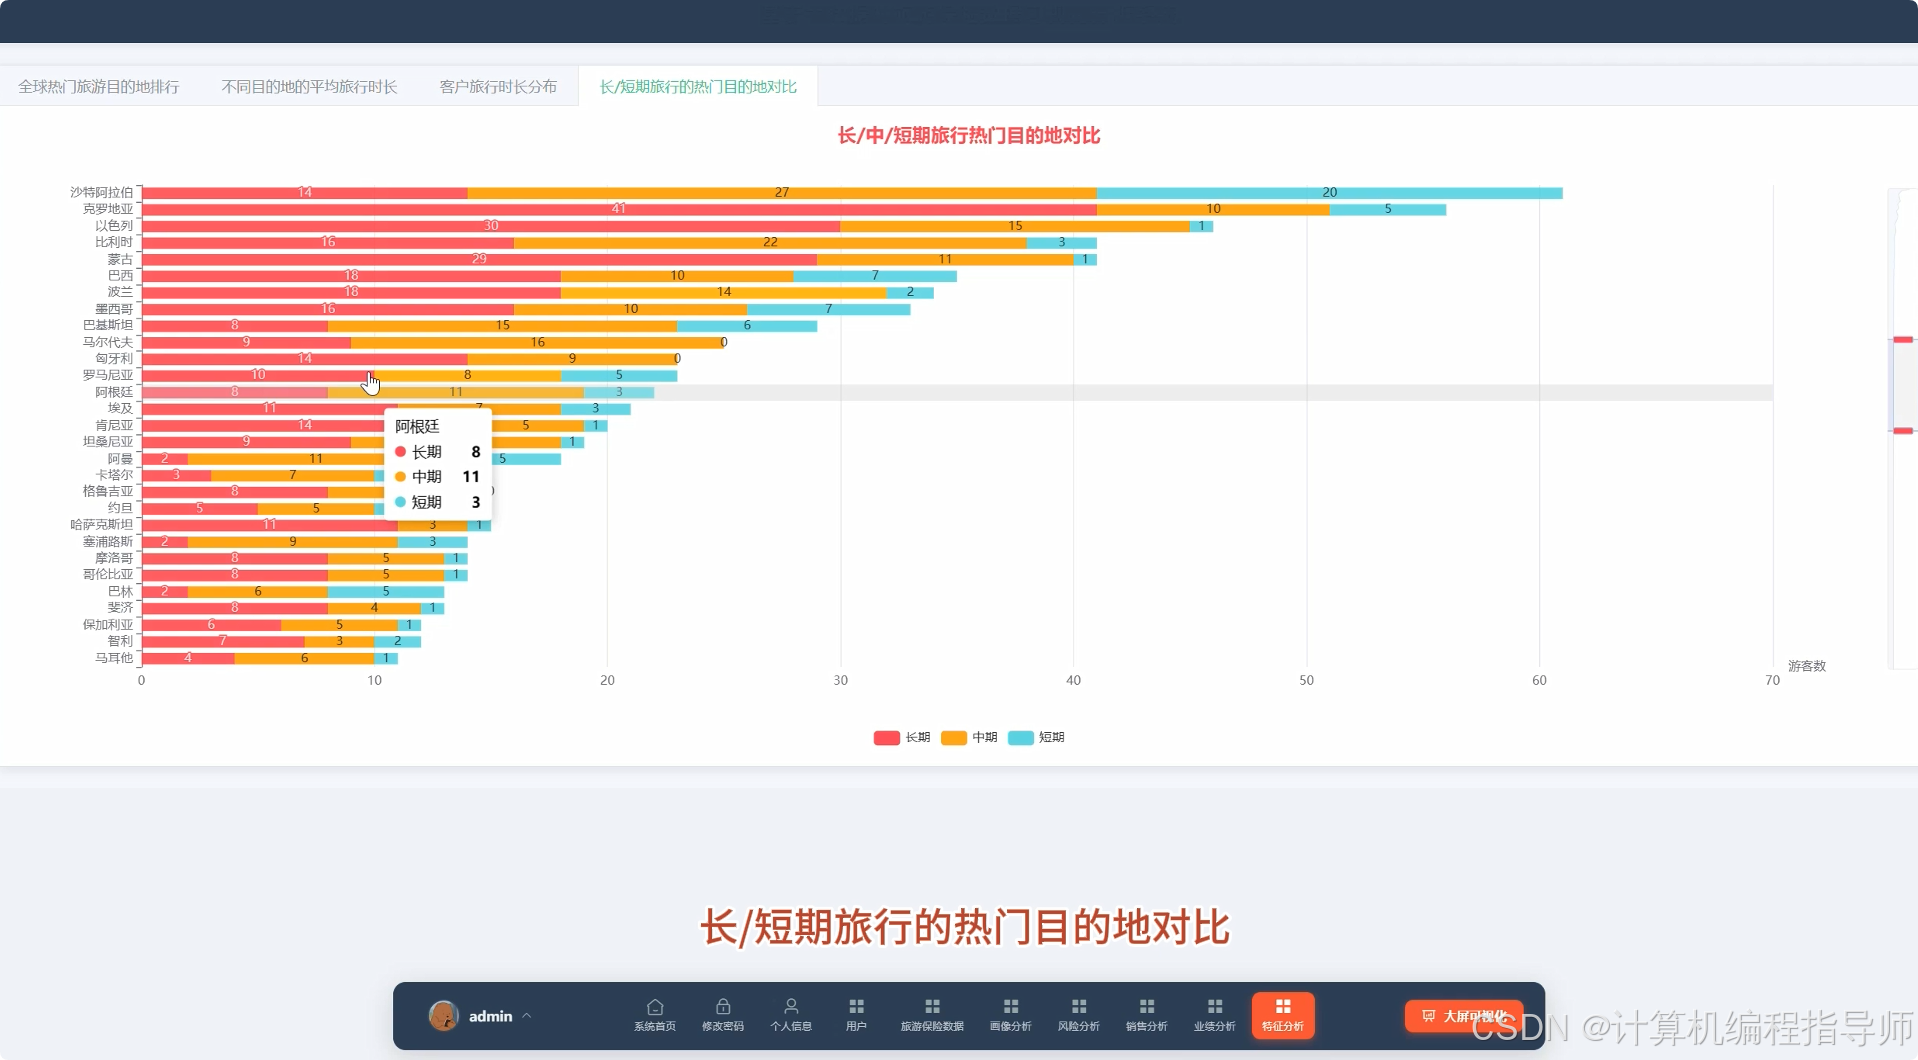The height and width of the screenshot is (1060, 1918).
Task: Open the 不同目的地的平均旅行时长 tab
Action: coord(309,87)
